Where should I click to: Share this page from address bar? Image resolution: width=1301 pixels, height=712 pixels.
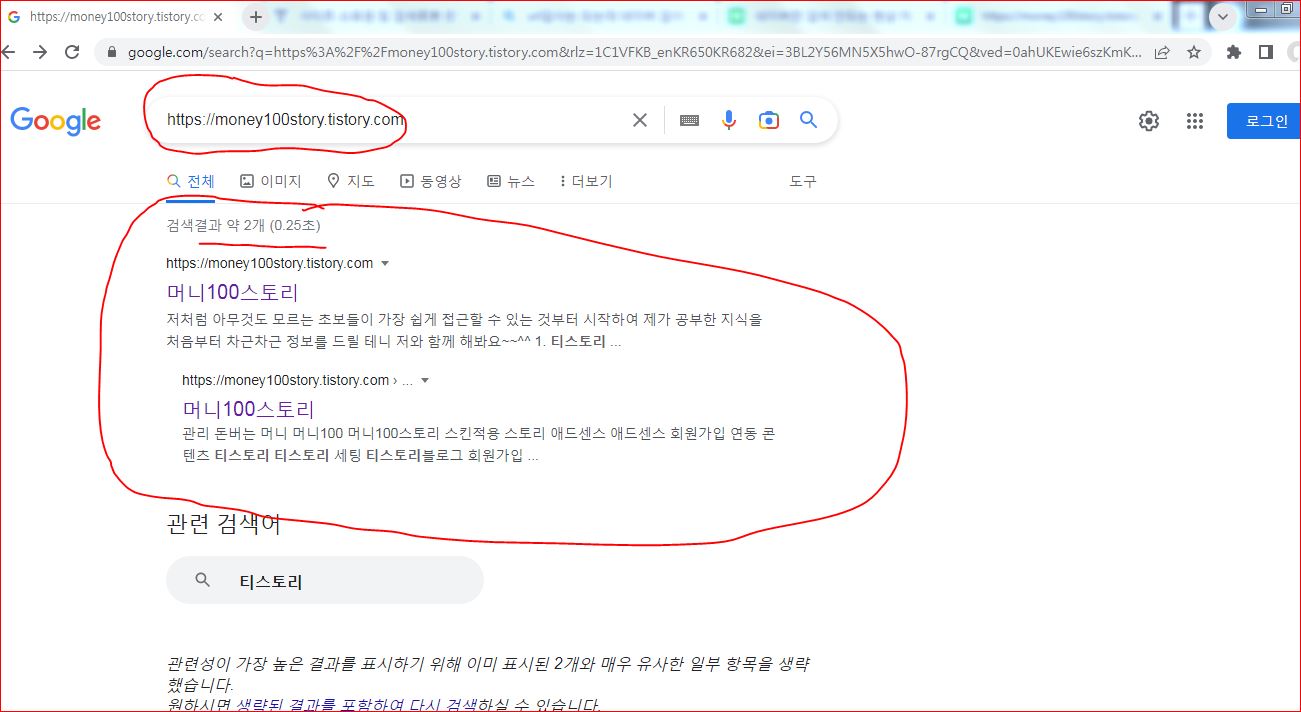point(1162,52)
